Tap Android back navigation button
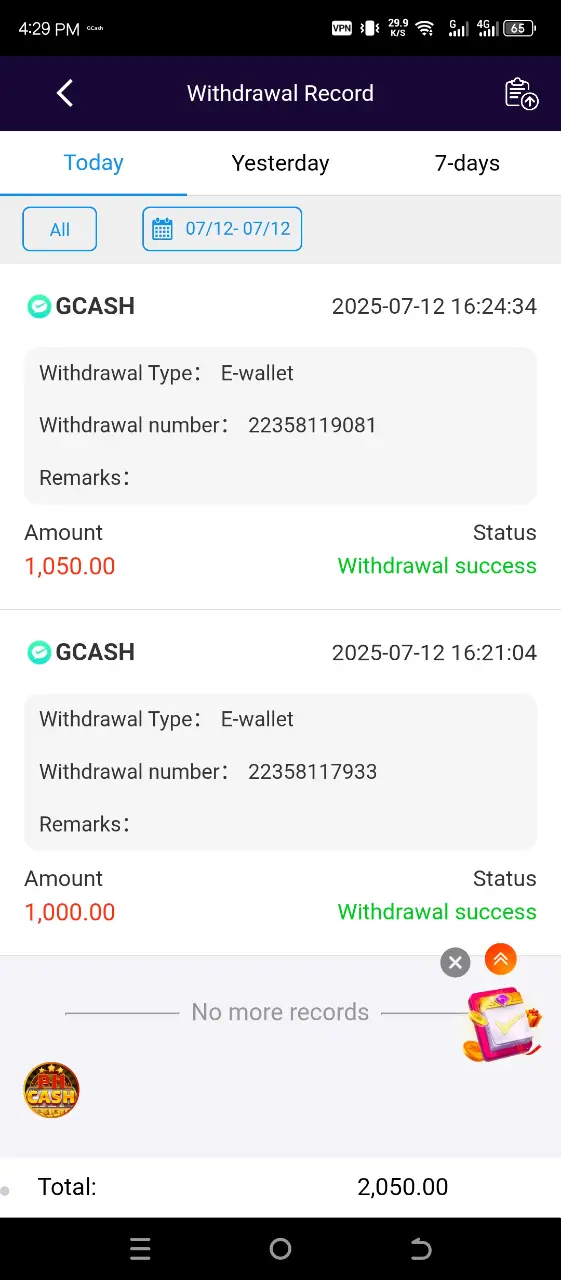 point(421,1248)
